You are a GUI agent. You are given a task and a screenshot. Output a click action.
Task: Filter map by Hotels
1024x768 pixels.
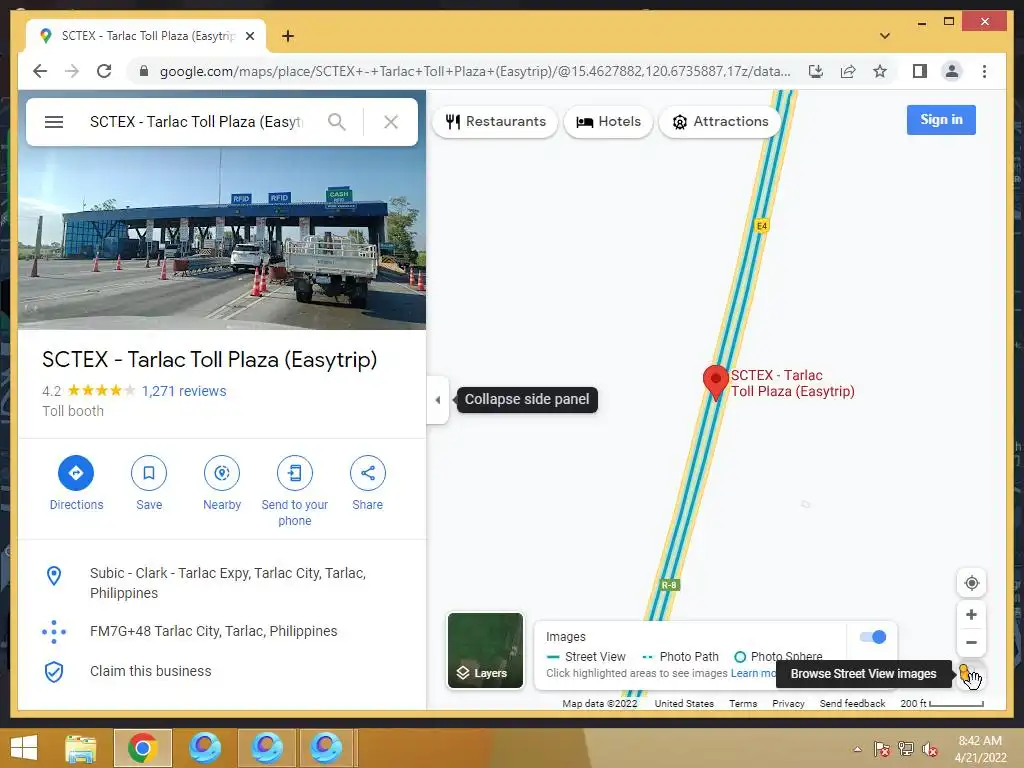tap(608, 121)
